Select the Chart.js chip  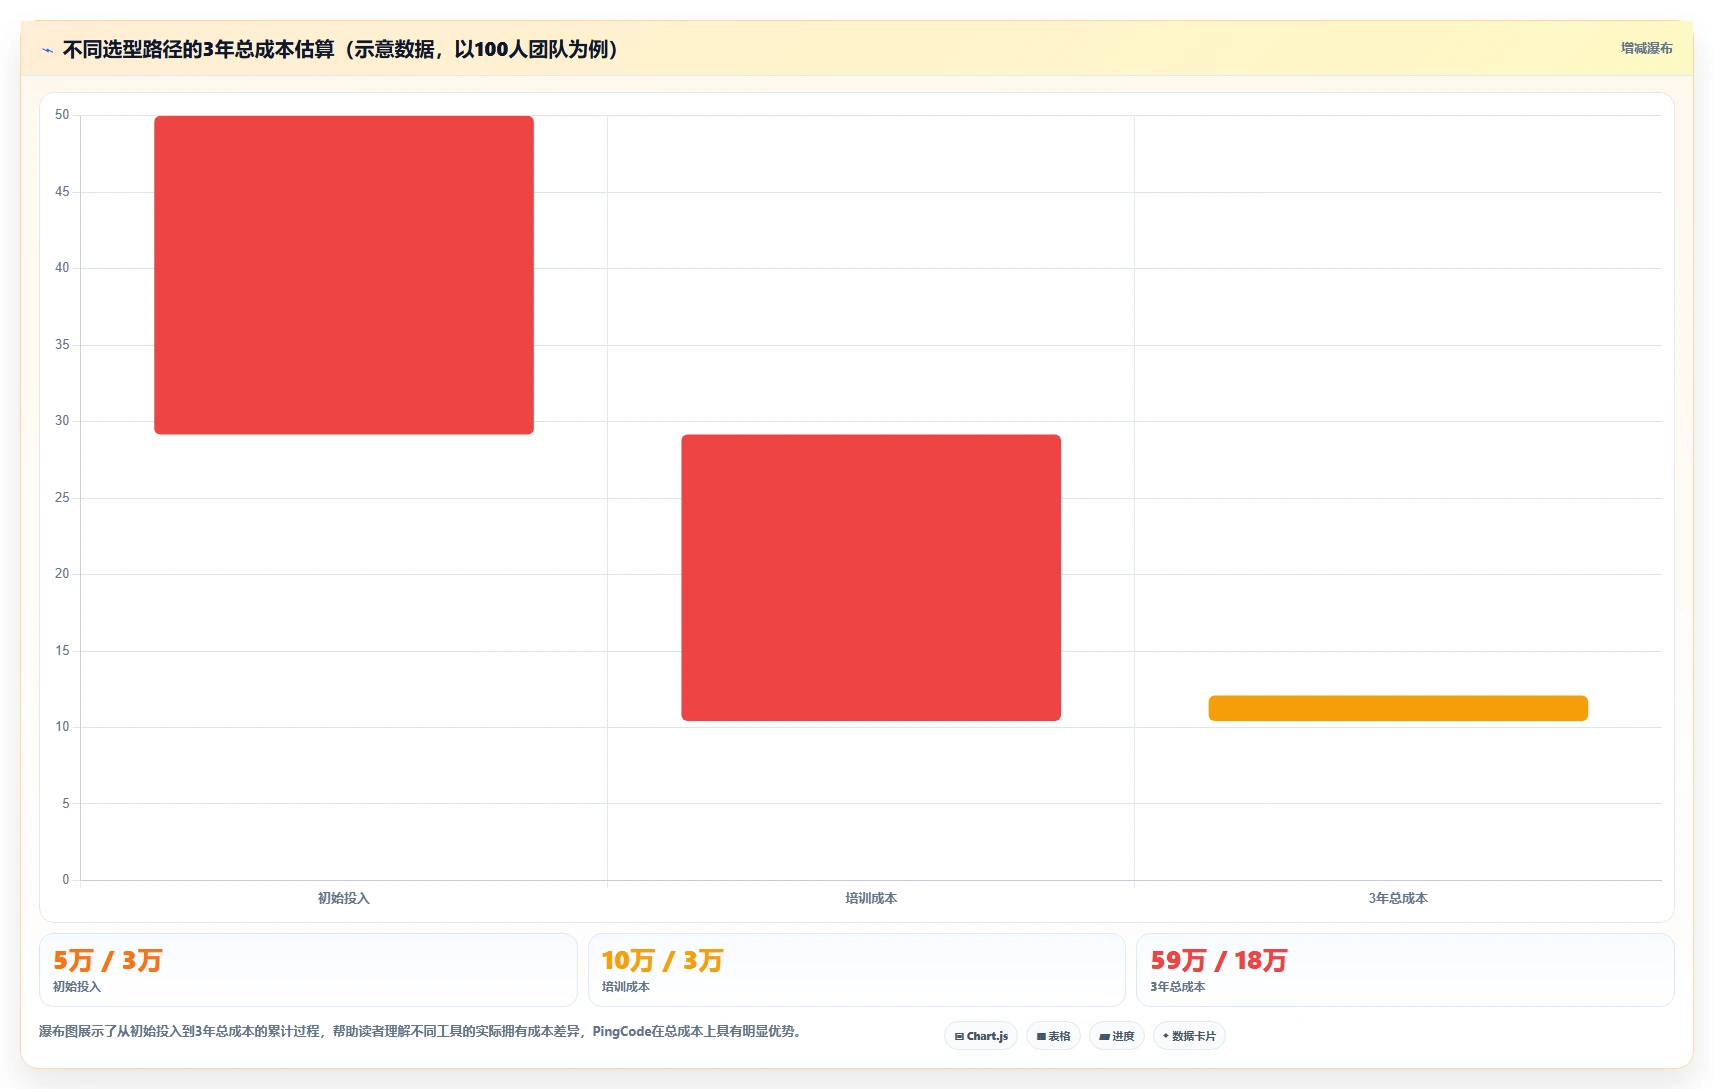click(x=981, y=1036)
